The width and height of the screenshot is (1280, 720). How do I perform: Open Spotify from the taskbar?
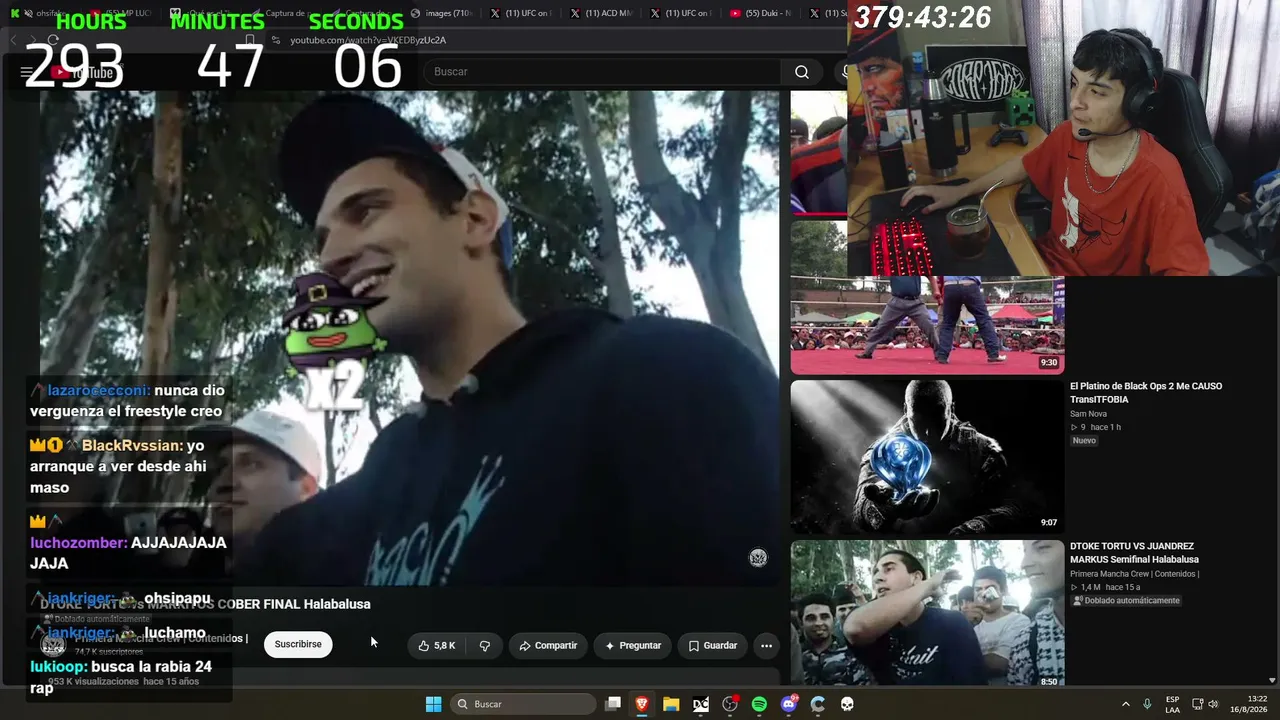click(x=759, y=704)
